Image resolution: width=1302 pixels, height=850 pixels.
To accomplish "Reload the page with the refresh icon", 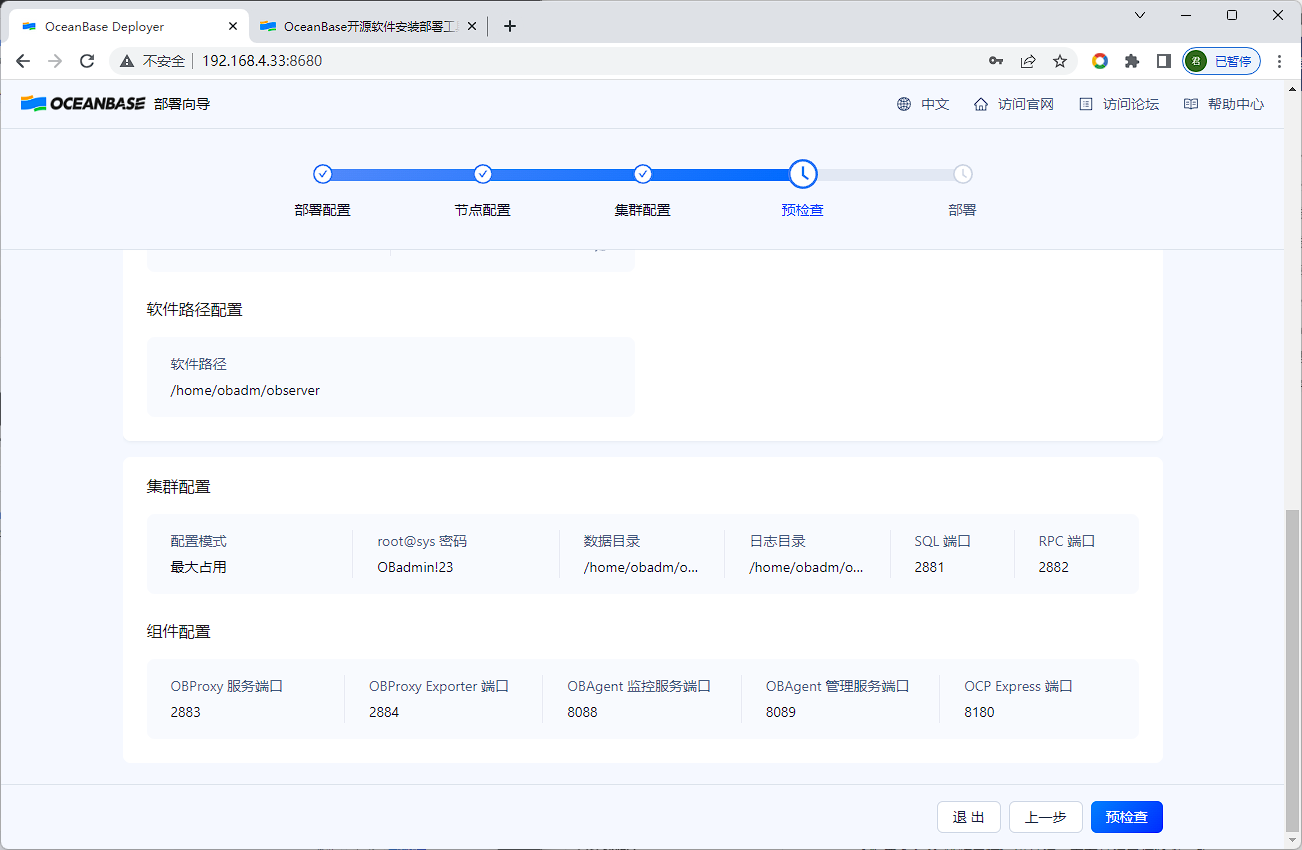I will pos(87,61).
